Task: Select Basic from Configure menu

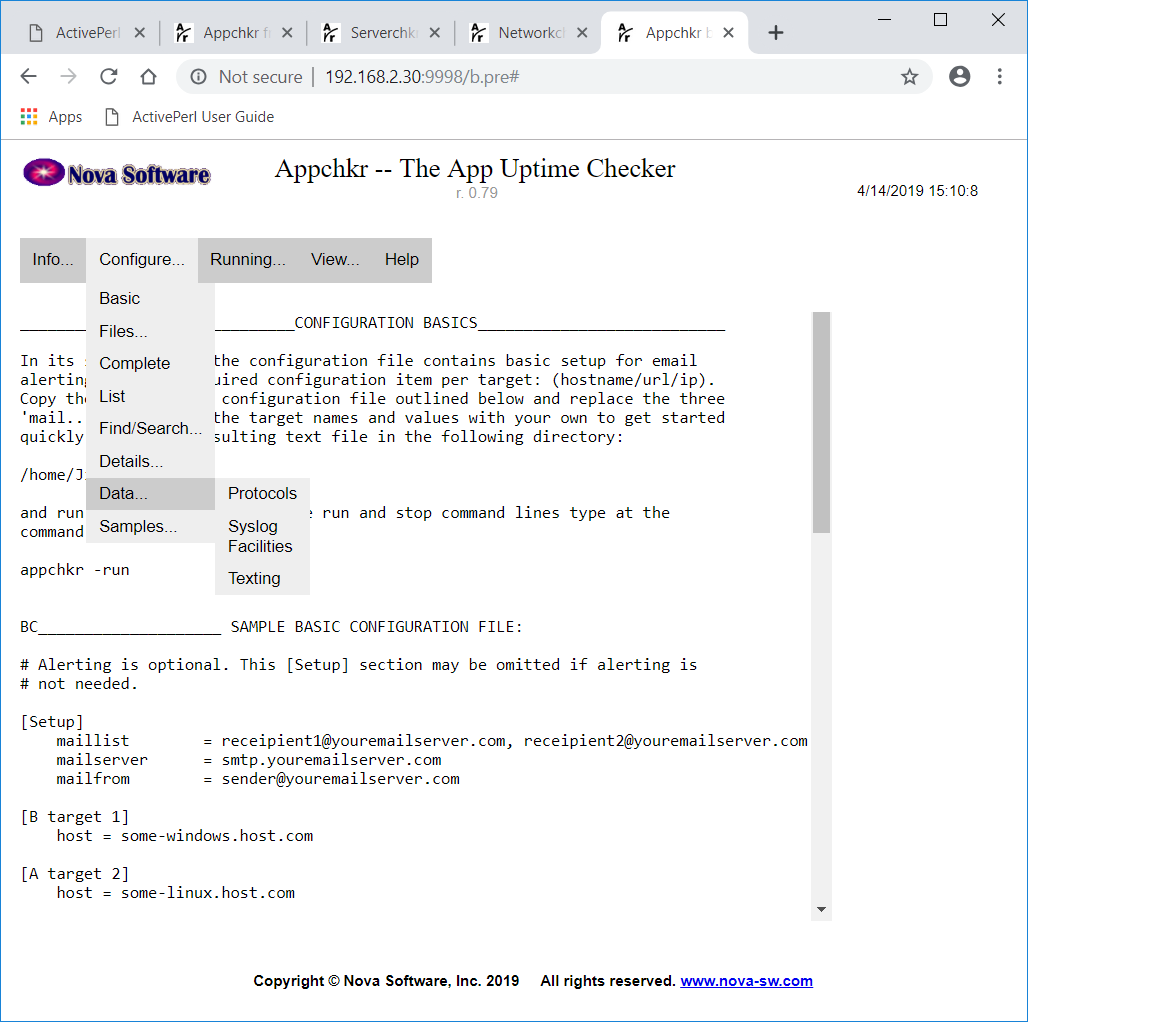Action: point(151,298)
